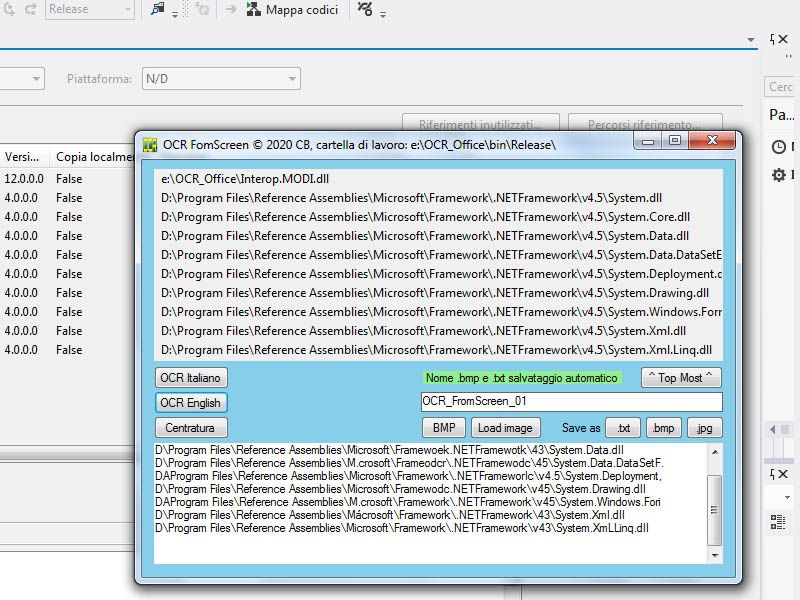
Task: Click the OCR FomScreen app title icon
Action: (x=149, y=145)
